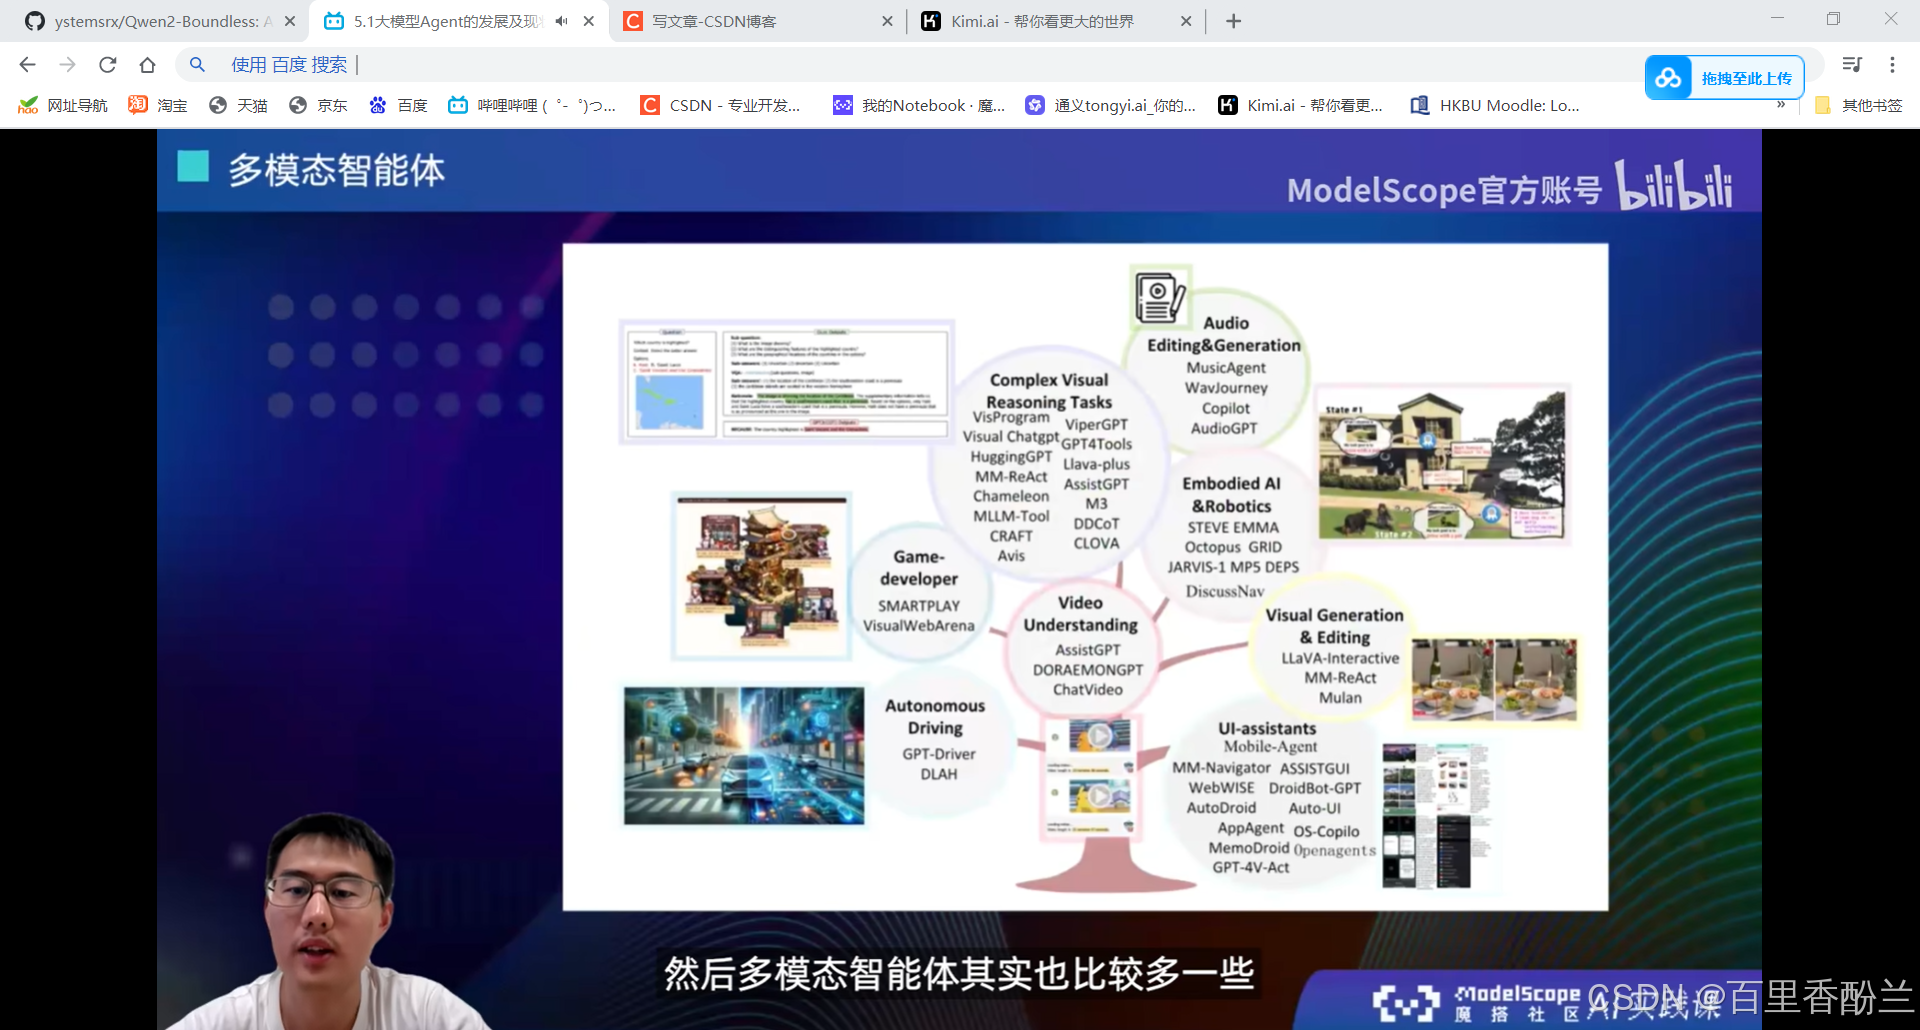Open the 我的Notebook bookmark
Viewport: 1920px width, 1030px height.
[x=919, y=105]
